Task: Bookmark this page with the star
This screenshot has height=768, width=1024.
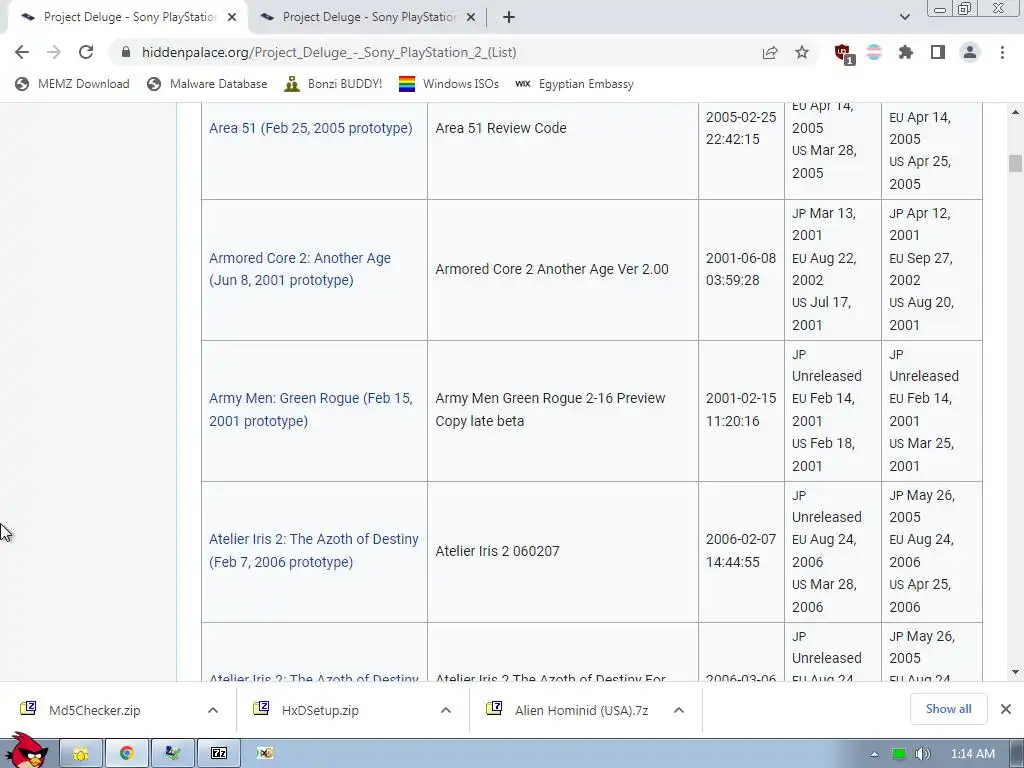Action: 802,52
